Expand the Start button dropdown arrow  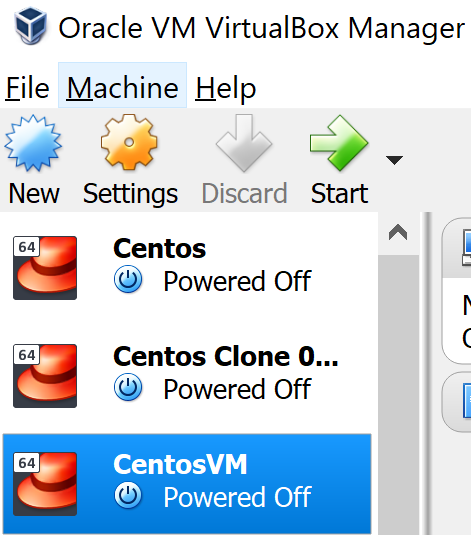394,160
